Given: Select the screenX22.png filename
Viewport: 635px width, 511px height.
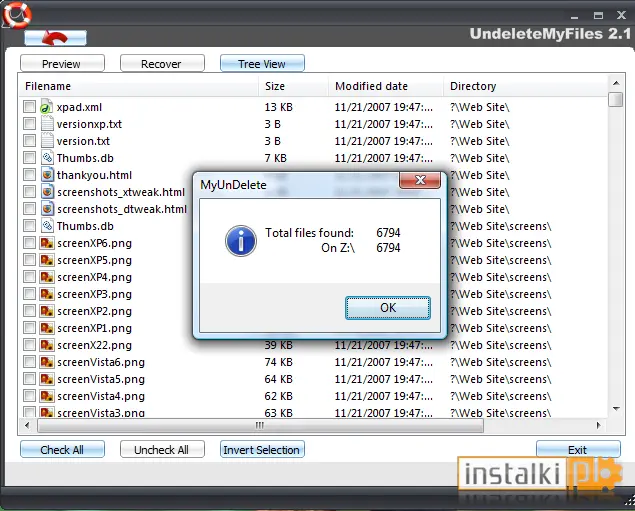Looking at the screenshot, I should coord(94,345).
